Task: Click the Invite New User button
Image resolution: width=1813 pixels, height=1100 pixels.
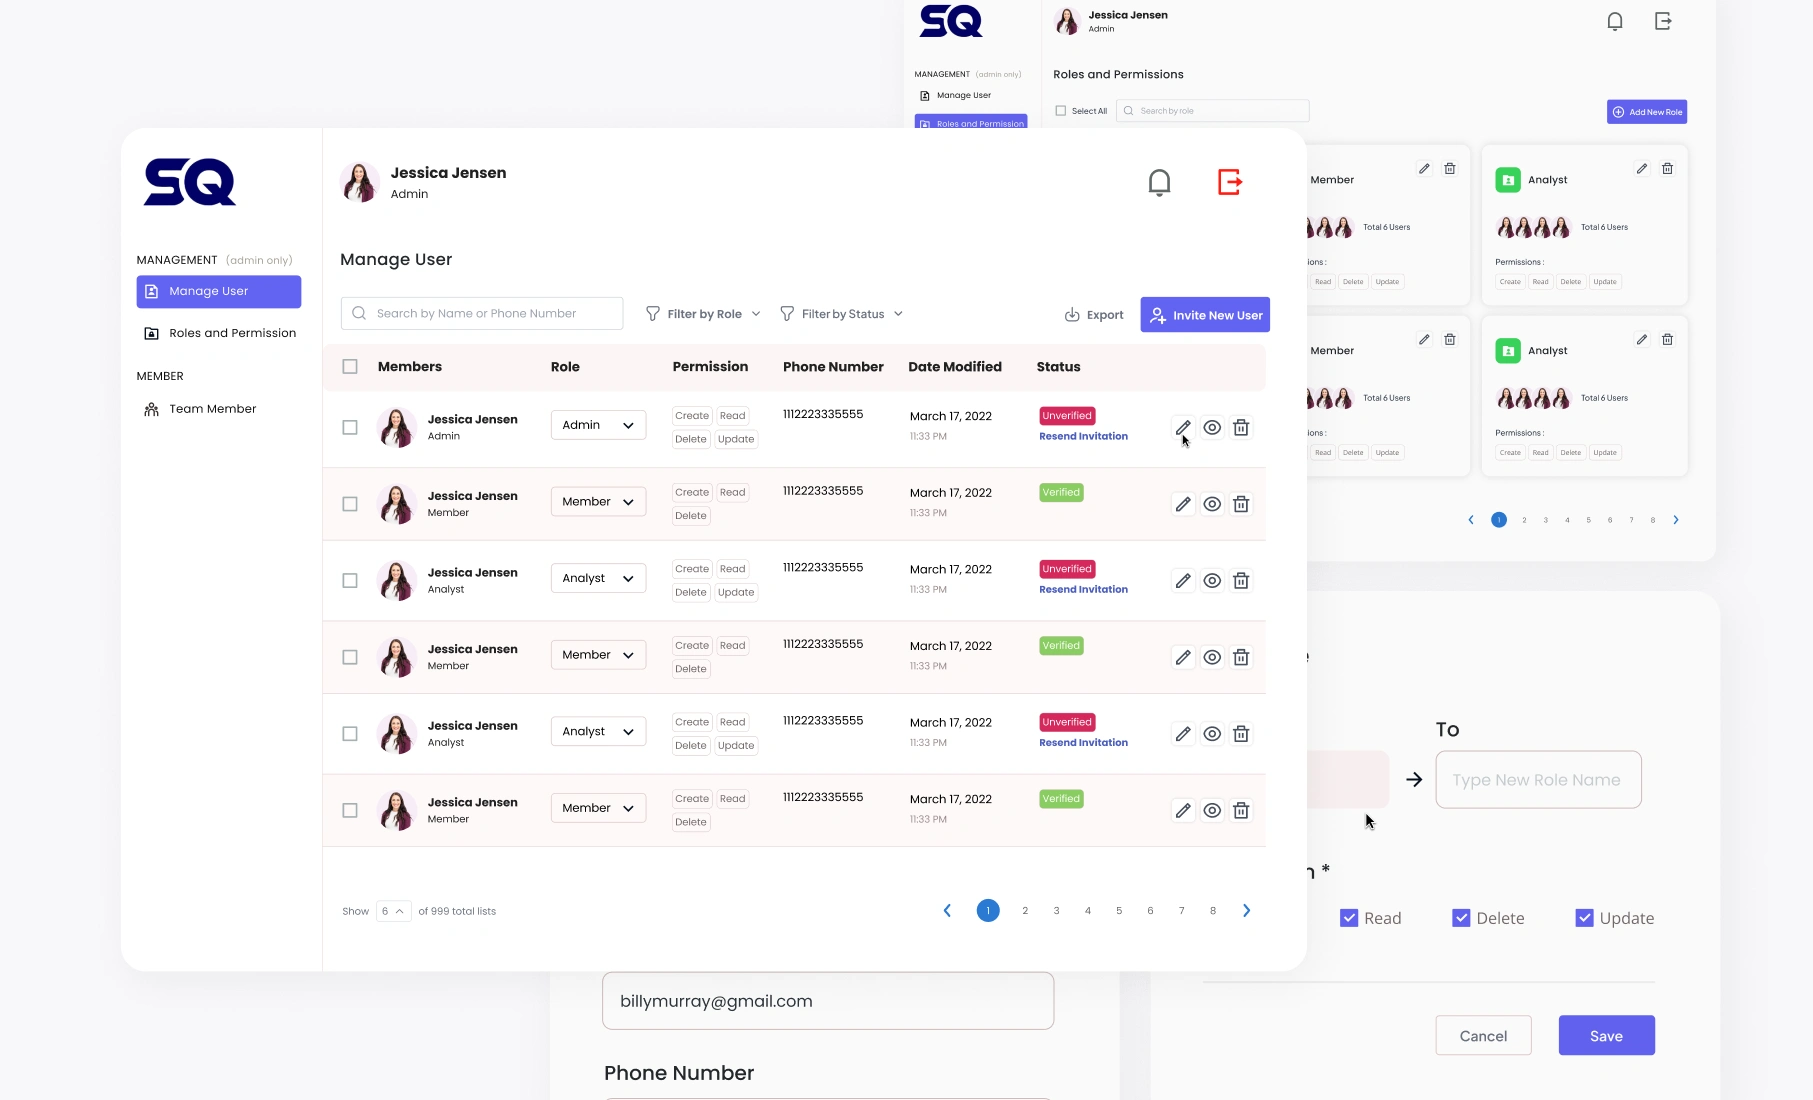Action: pyautogui.click(x=1205, y=315)
